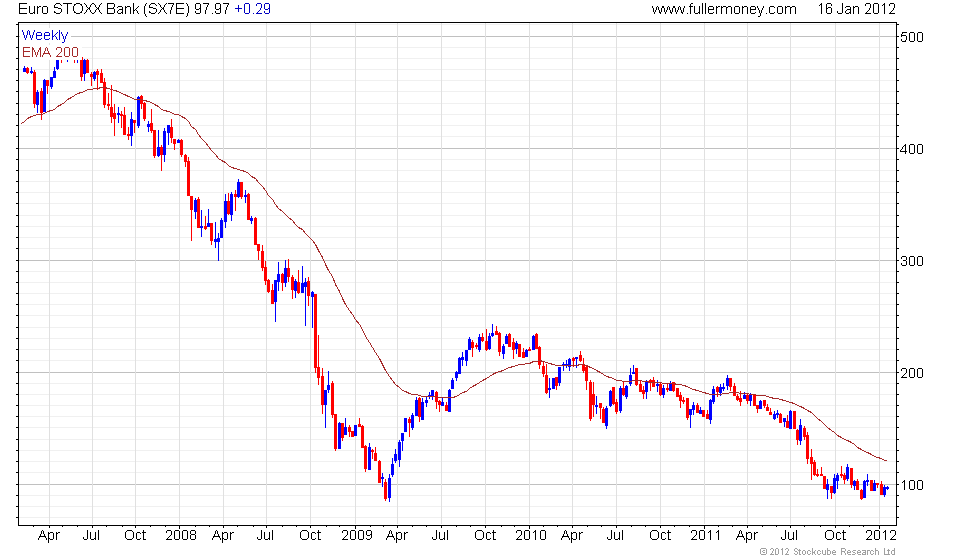Open the www.fullermoney.com link
The image size is (980, 560).
[724, 9]
